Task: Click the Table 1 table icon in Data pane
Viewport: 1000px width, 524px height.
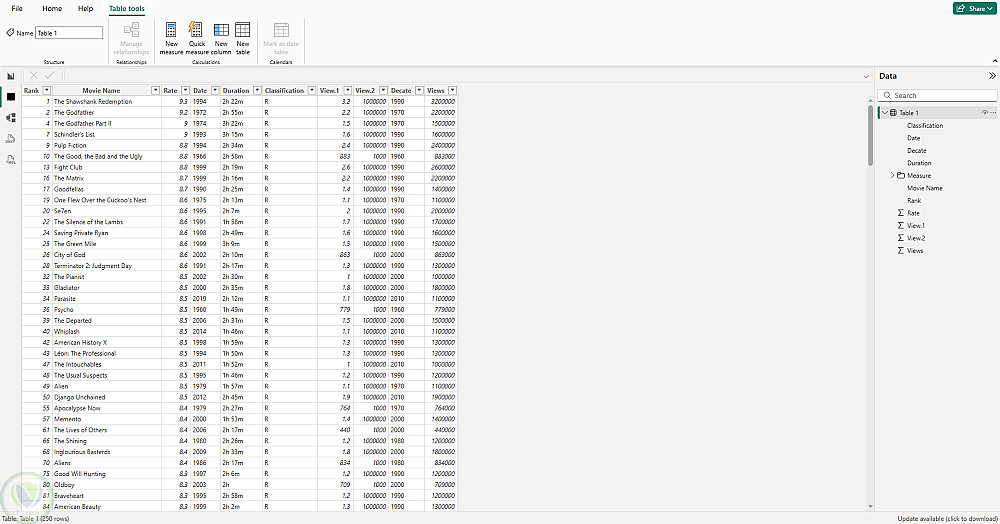Action: (893, 113)
